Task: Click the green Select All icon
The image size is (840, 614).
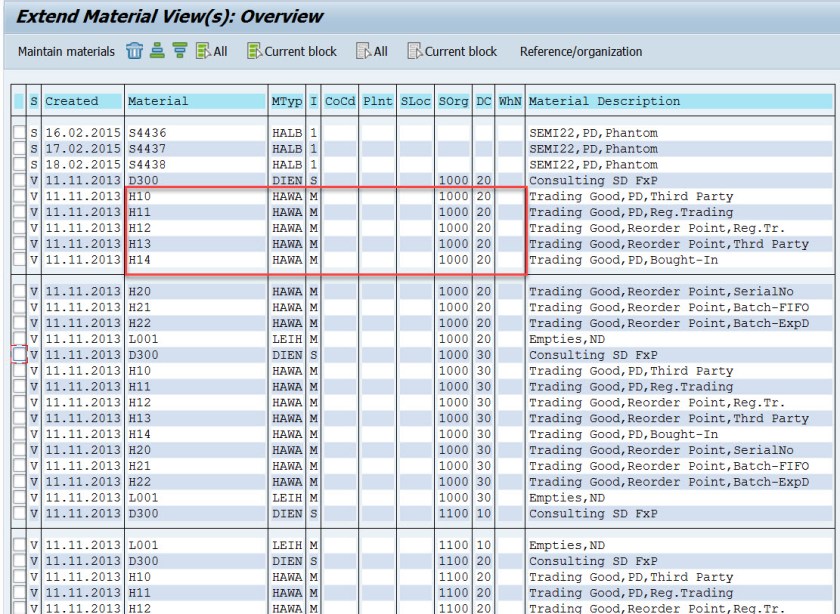Action: coord(211,51)
